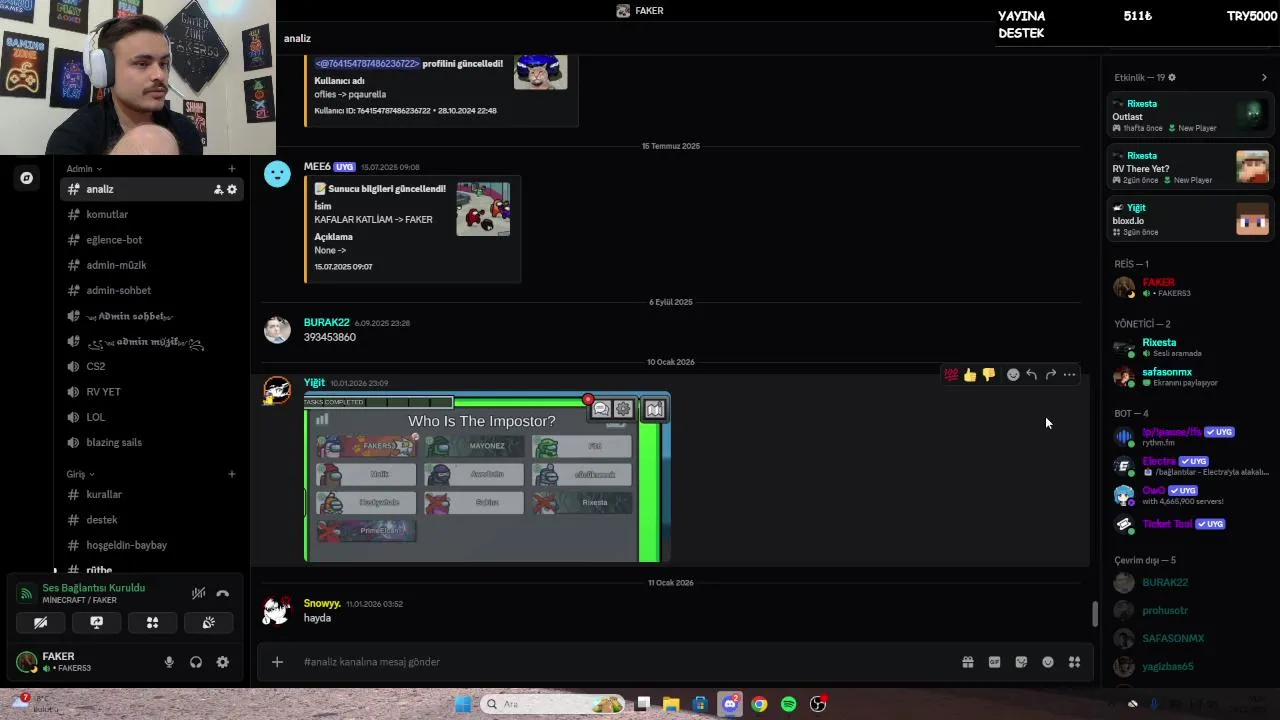Open File Explorer from the taskbar
The image size is (1280, 720).
[x=671, y=704]
